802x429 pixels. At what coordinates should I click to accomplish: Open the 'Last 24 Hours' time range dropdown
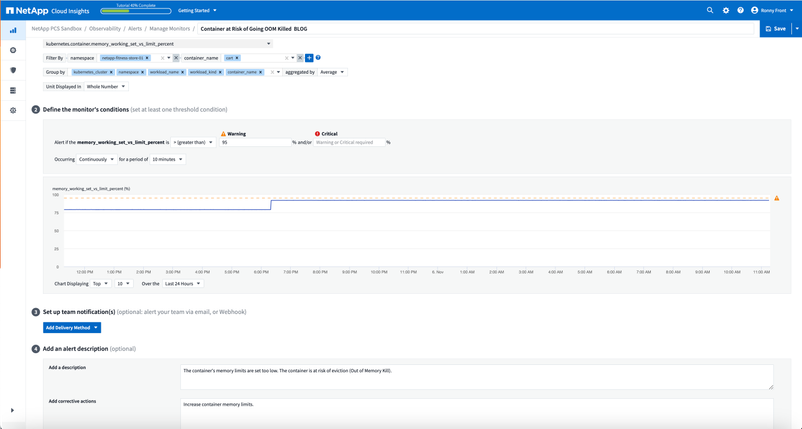click(183, 284)
